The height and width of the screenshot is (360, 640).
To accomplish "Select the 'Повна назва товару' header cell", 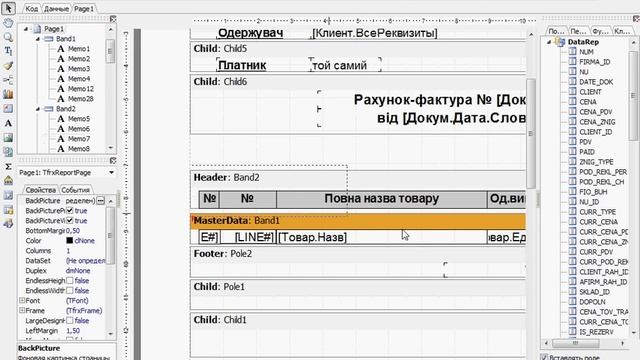I will 382,199.
